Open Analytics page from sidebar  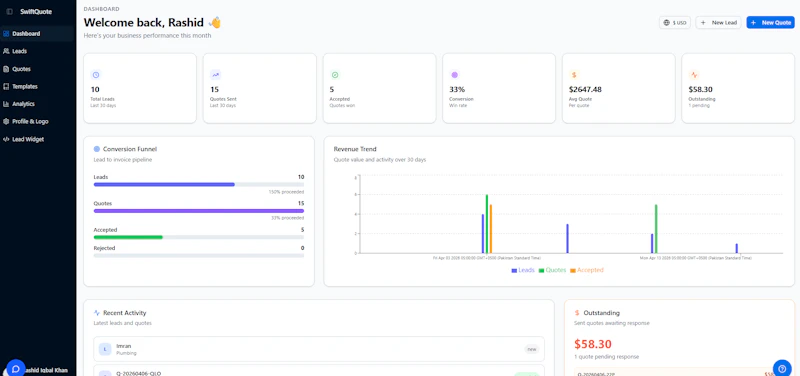(x=38, y=104)
